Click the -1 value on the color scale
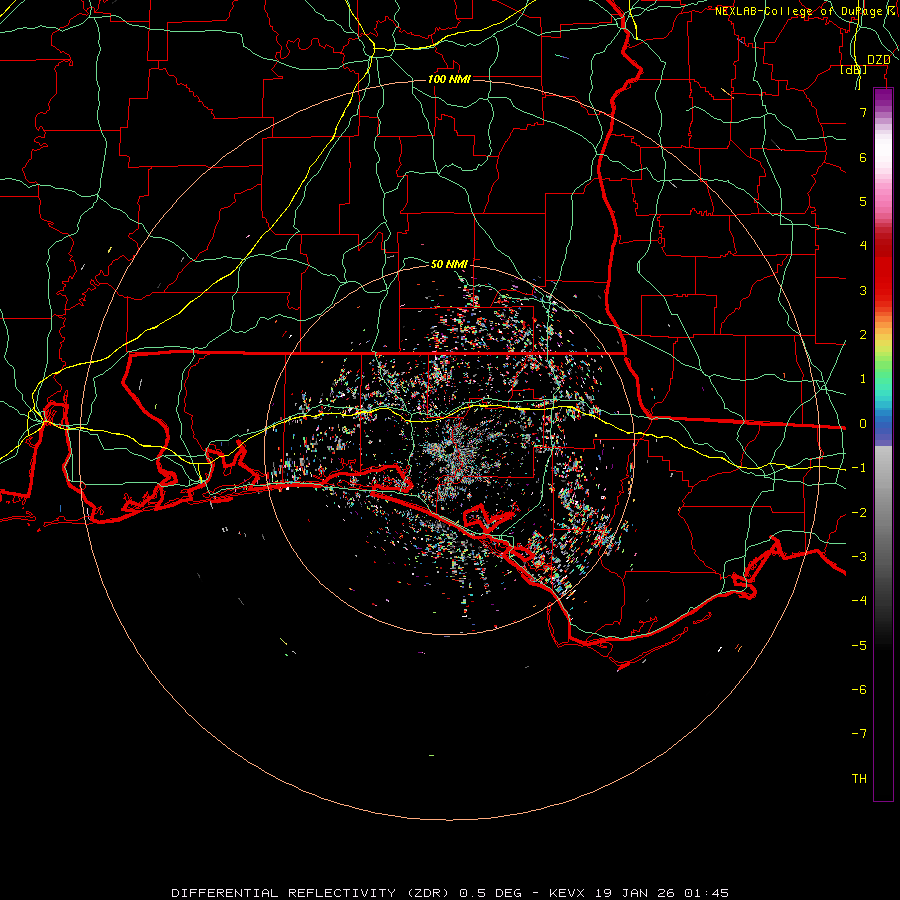 (x=859, y=468)
